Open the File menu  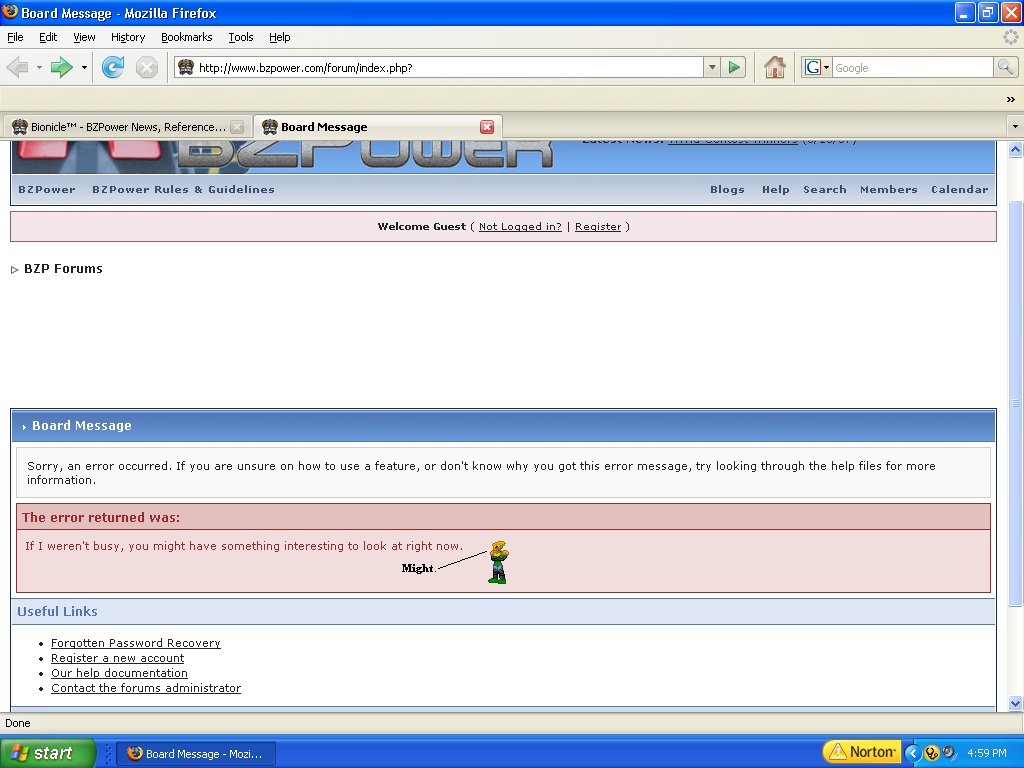pos(15,37)
